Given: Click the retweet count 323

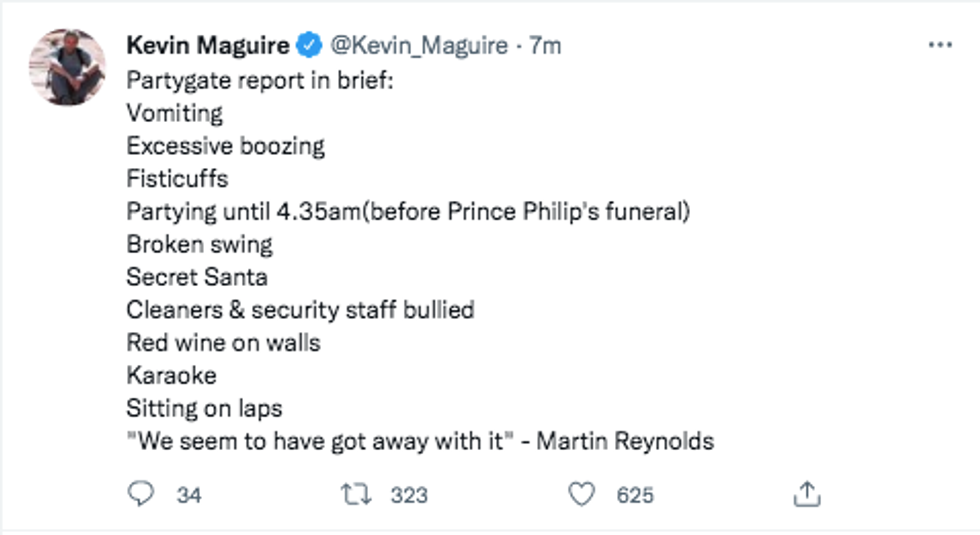Looking at the screenshot, I should 409,495.
